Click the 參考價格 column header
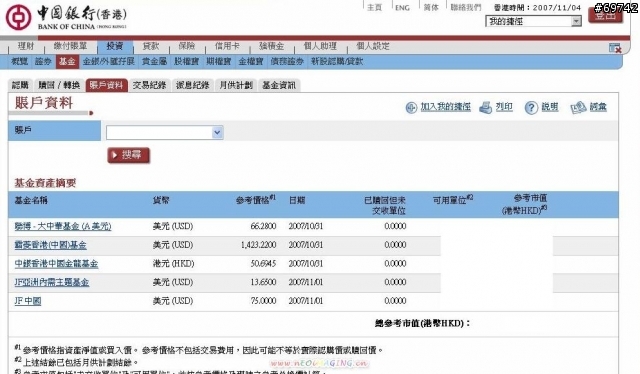The width and height of the screenshot is (640, 374). [256, 200]
